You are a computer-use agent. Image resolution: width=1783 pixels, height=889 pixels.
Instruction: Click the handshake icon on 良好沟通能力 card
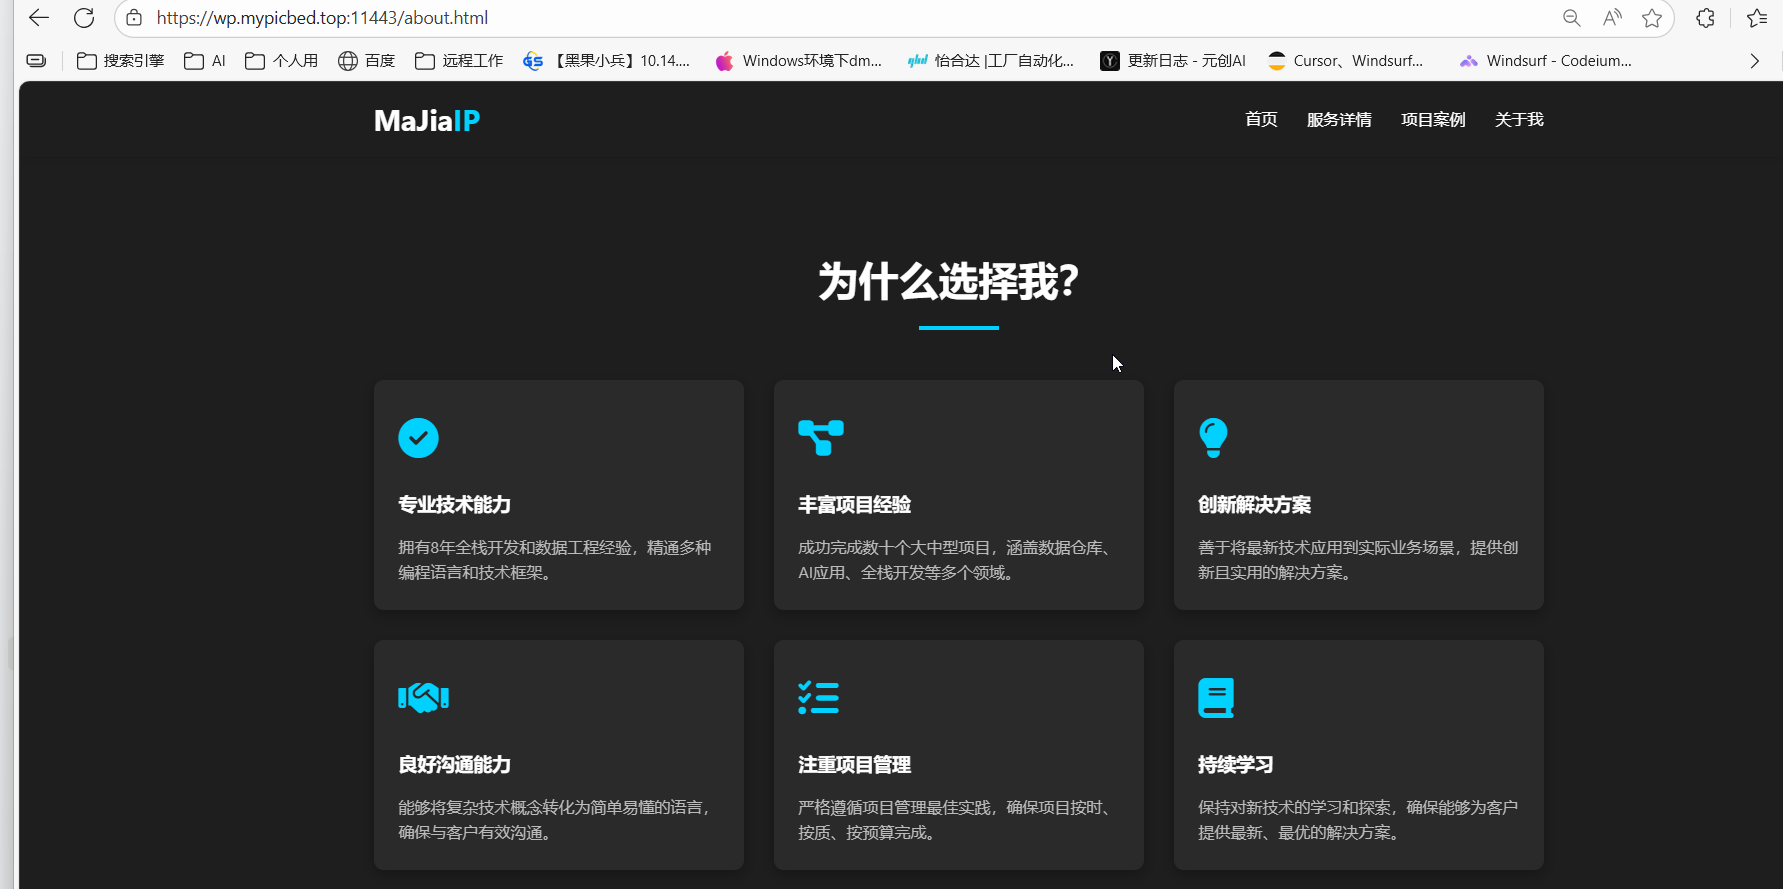pyautogui.click(x=423, y=698)
